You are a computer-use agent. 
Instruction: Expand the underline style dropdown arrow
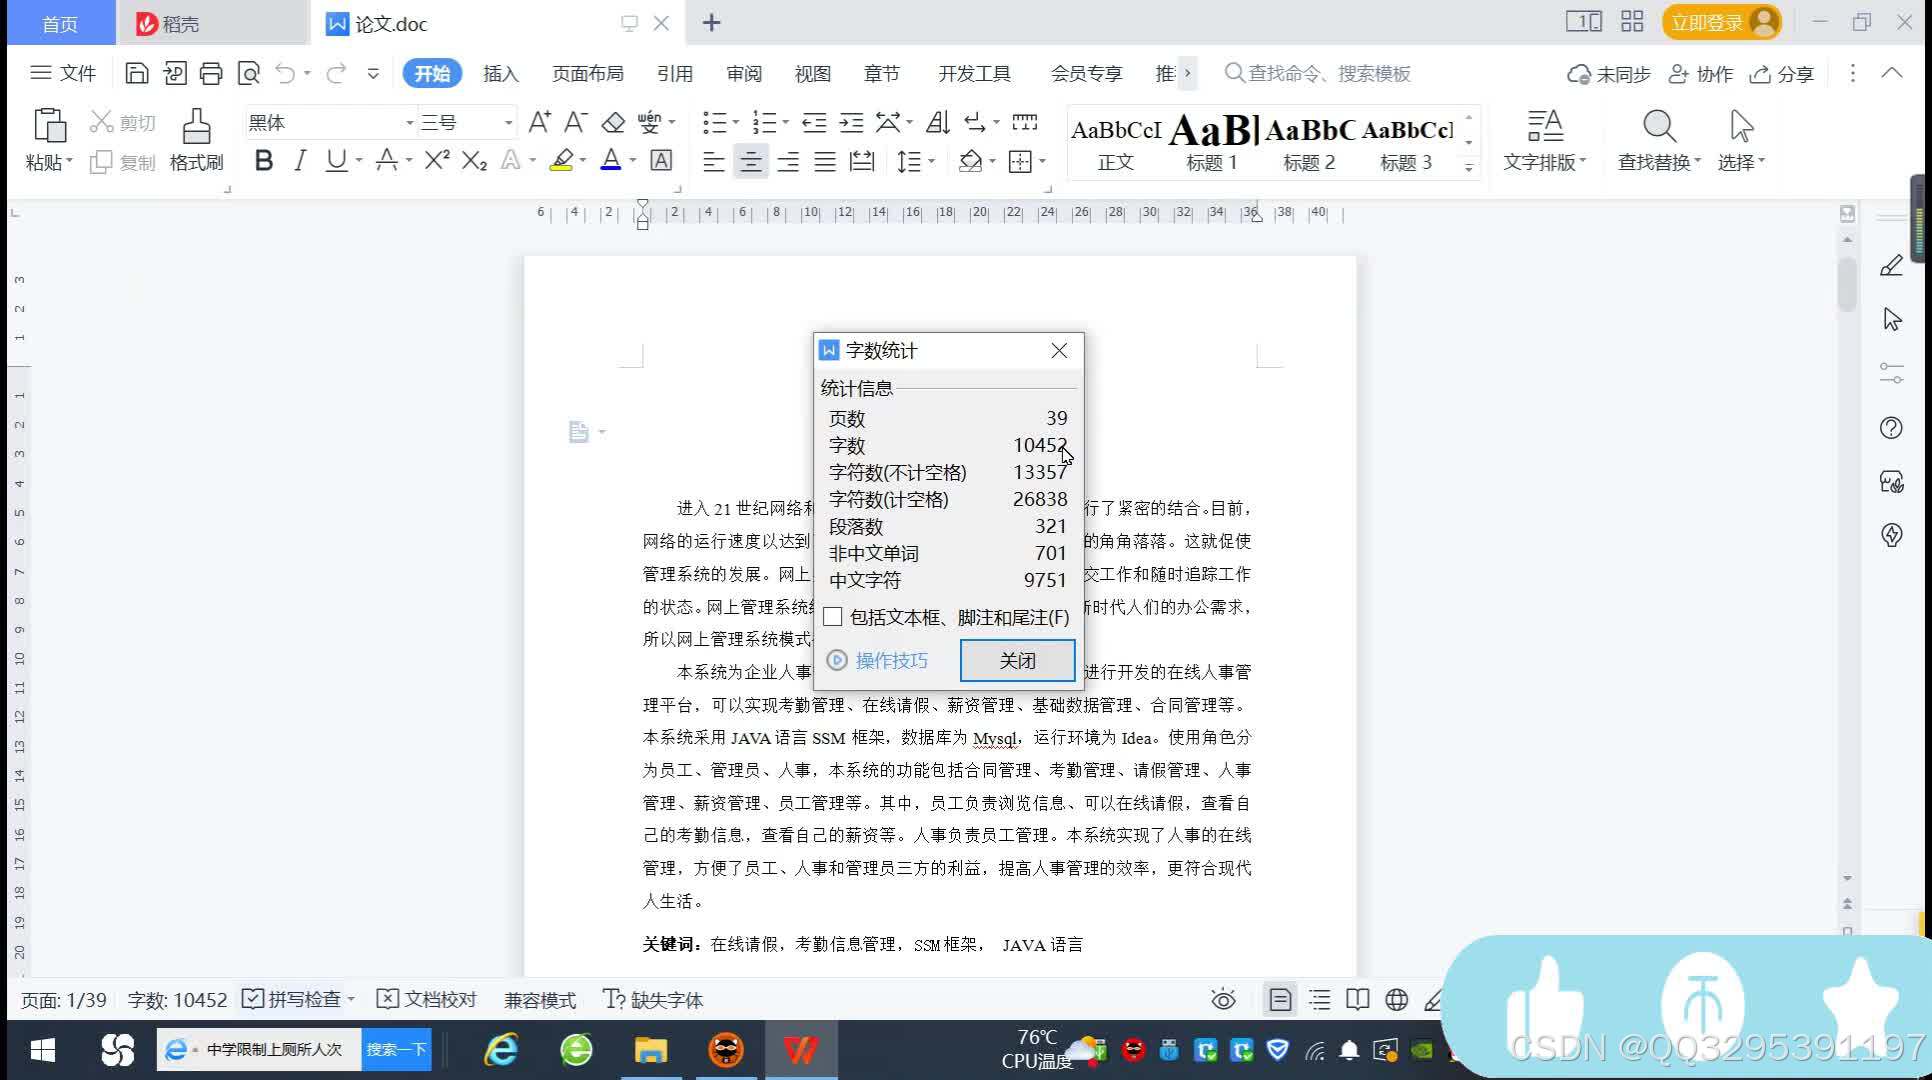point(358,160)
